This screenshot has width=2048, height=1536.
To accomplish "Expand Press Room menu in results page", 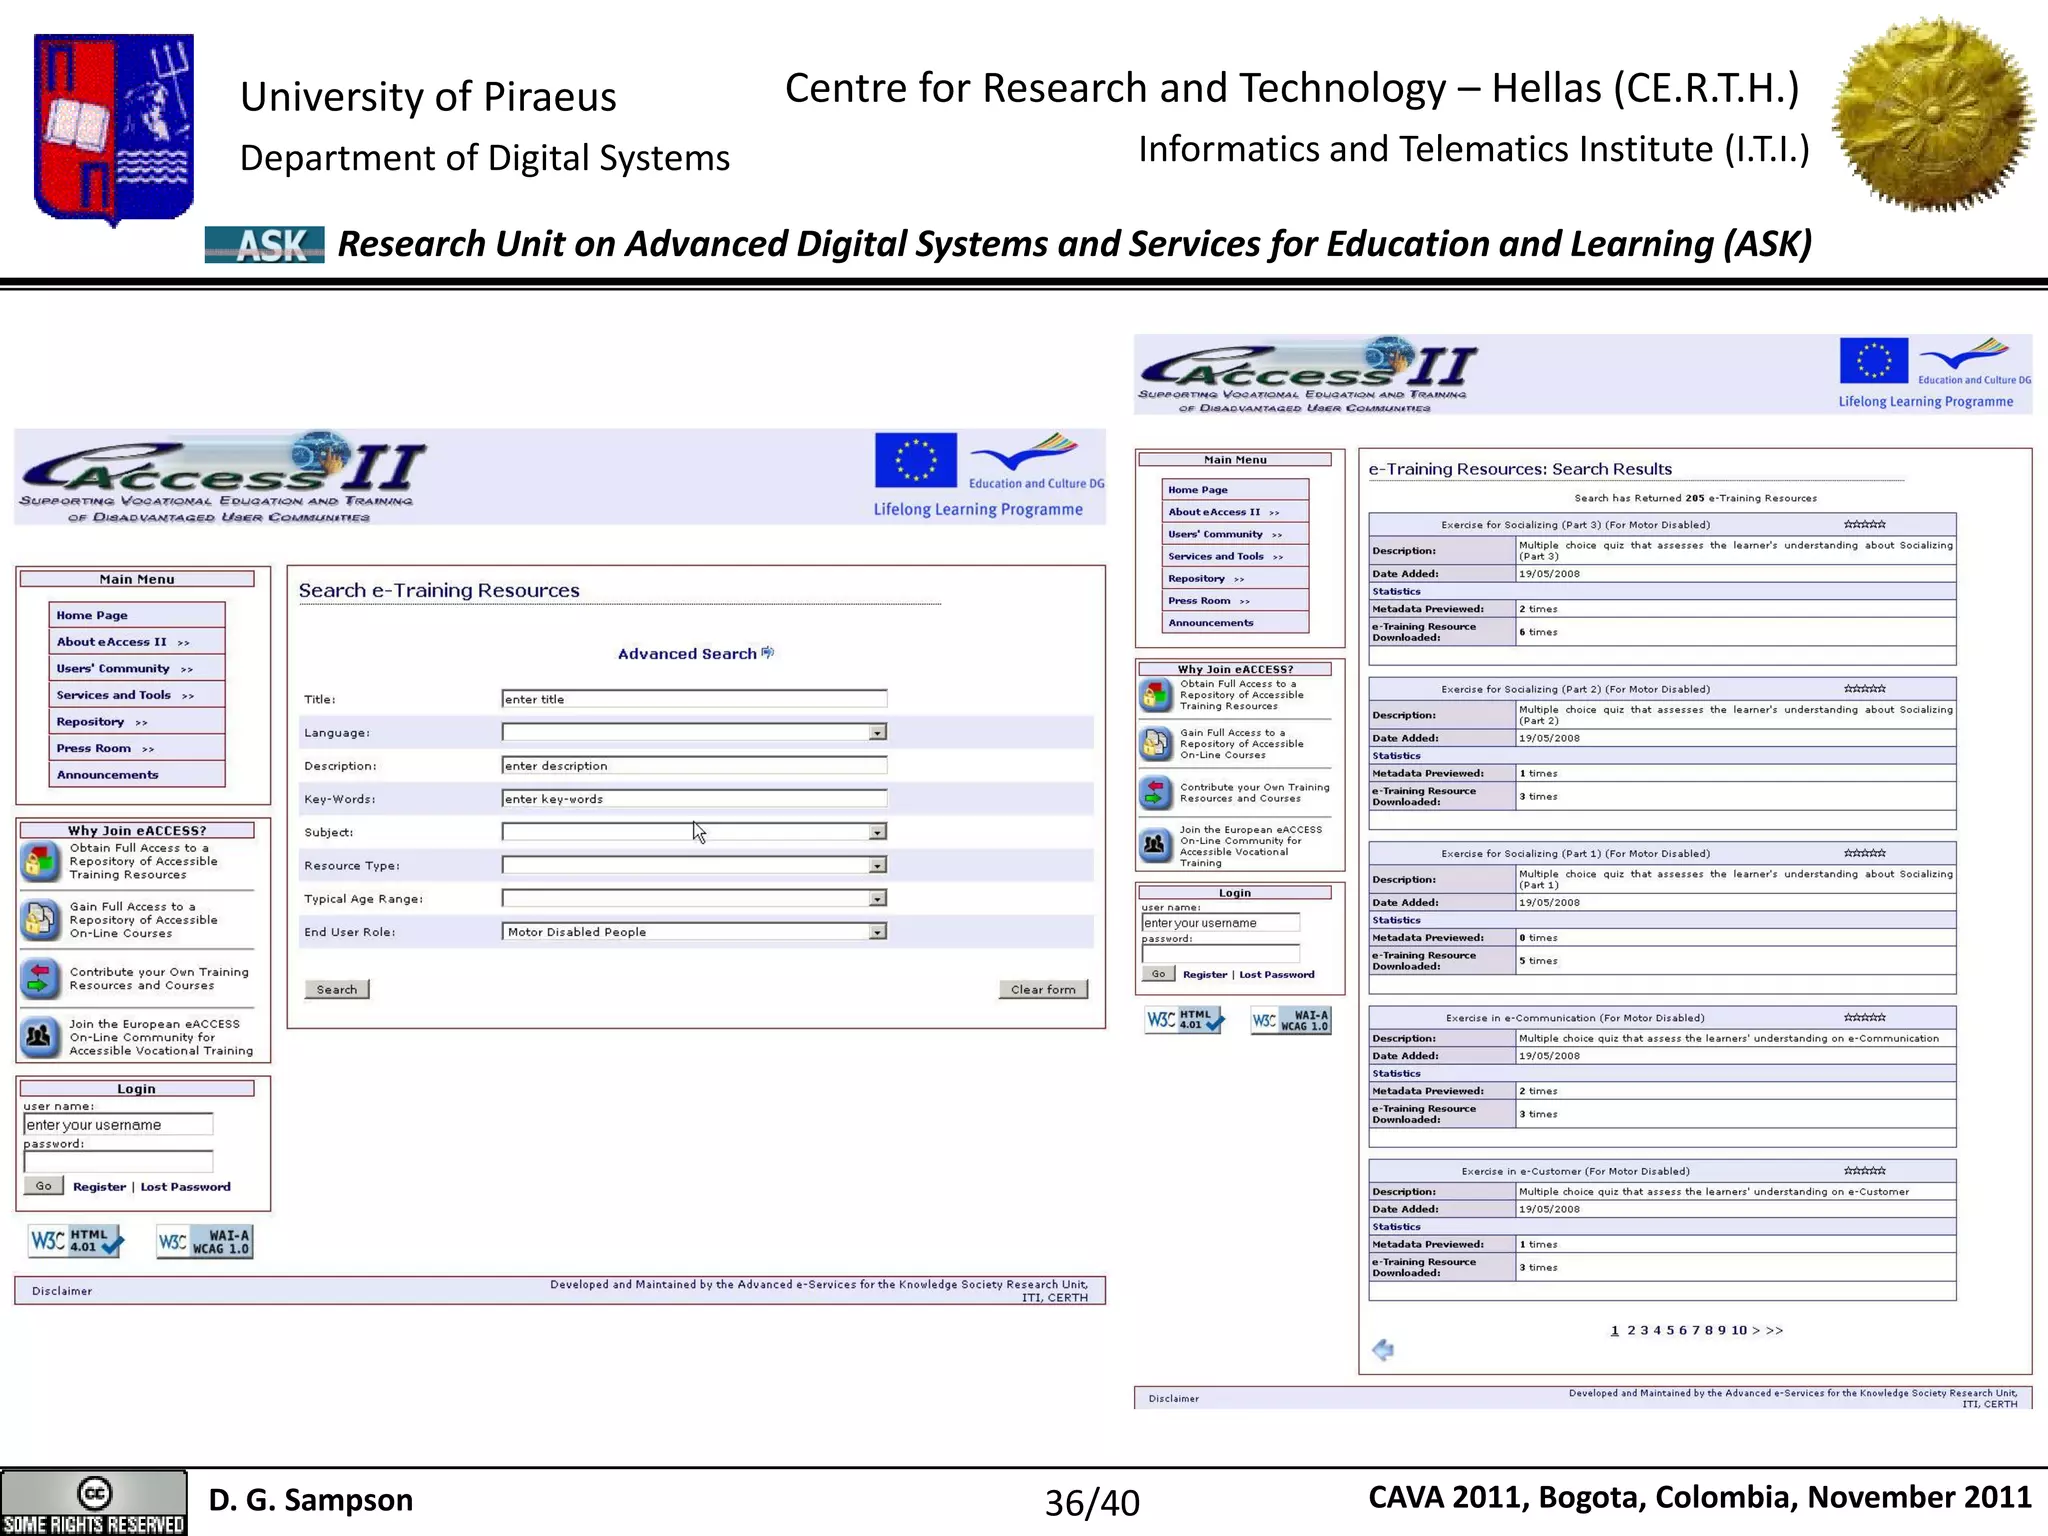I will point(1235,601).
